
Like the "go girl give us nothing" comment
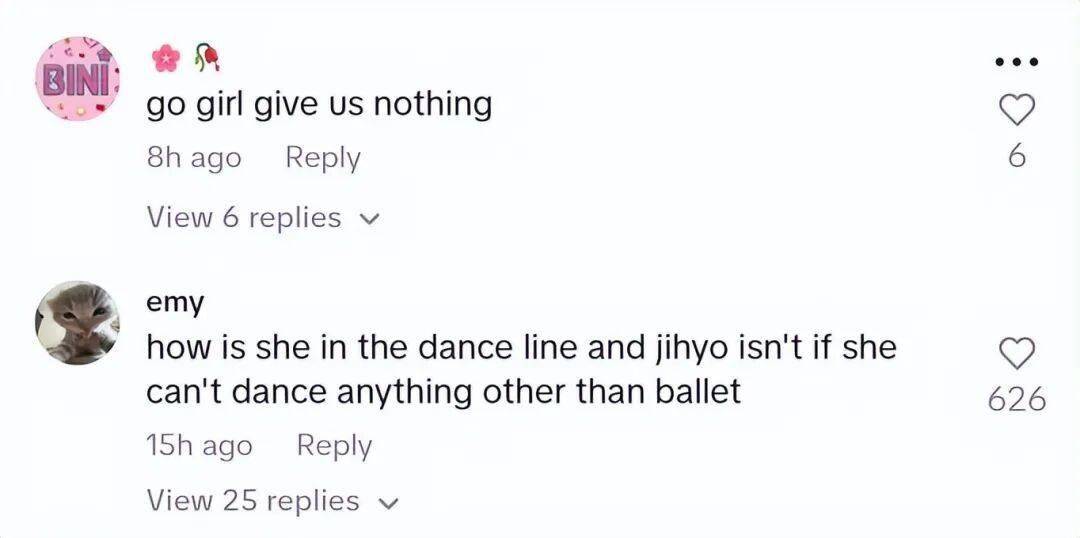pyautogui.click(x=1016, y=111)
